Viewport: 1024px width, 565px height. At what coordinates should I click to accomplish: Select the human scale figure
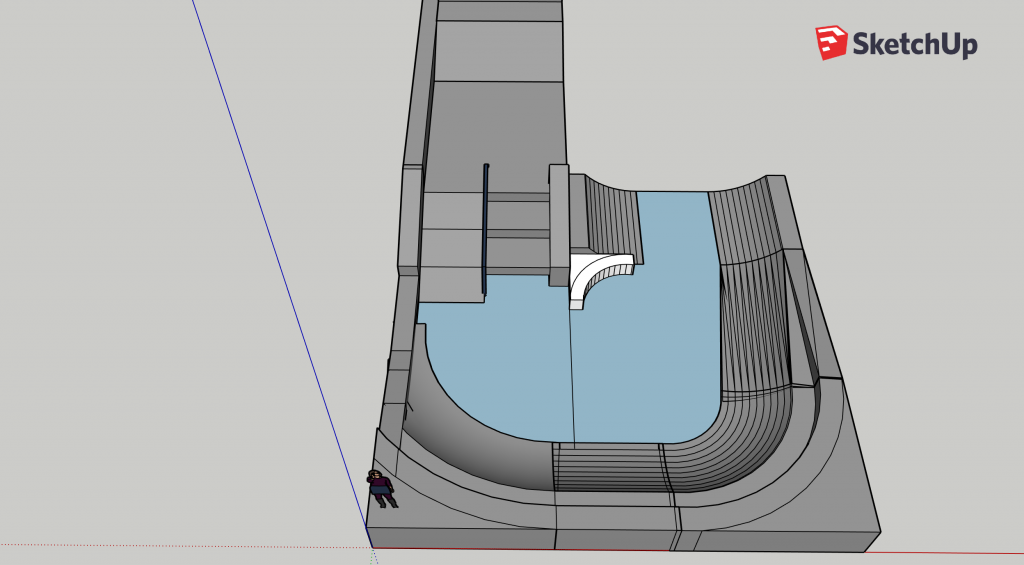381,488
